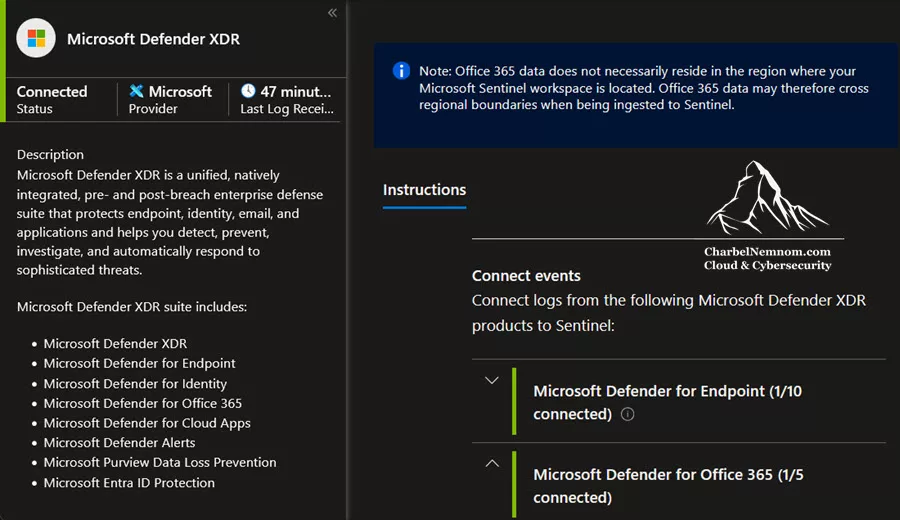The width and height of the screenshot is (900, 520).
Task: Click the 'Connect events' heading
Action: click(526, 275)
